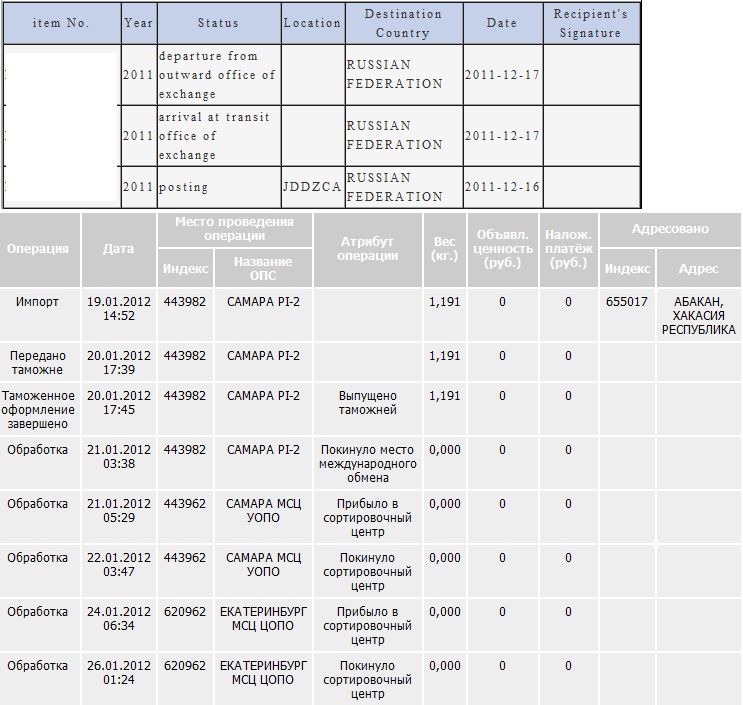Click the 'Status' column header
This screenshot has width=743, height=705.
[219, 23]
